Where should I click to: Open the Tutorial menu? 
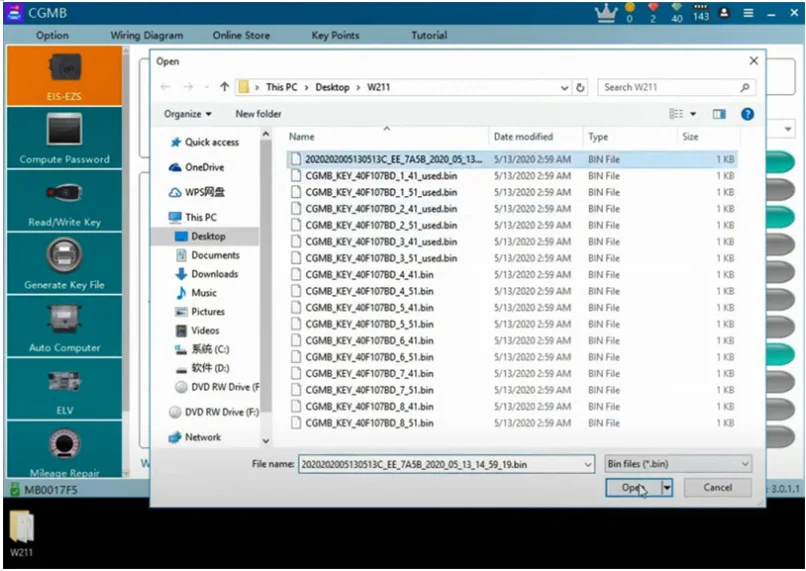click(x=429, y=35)
